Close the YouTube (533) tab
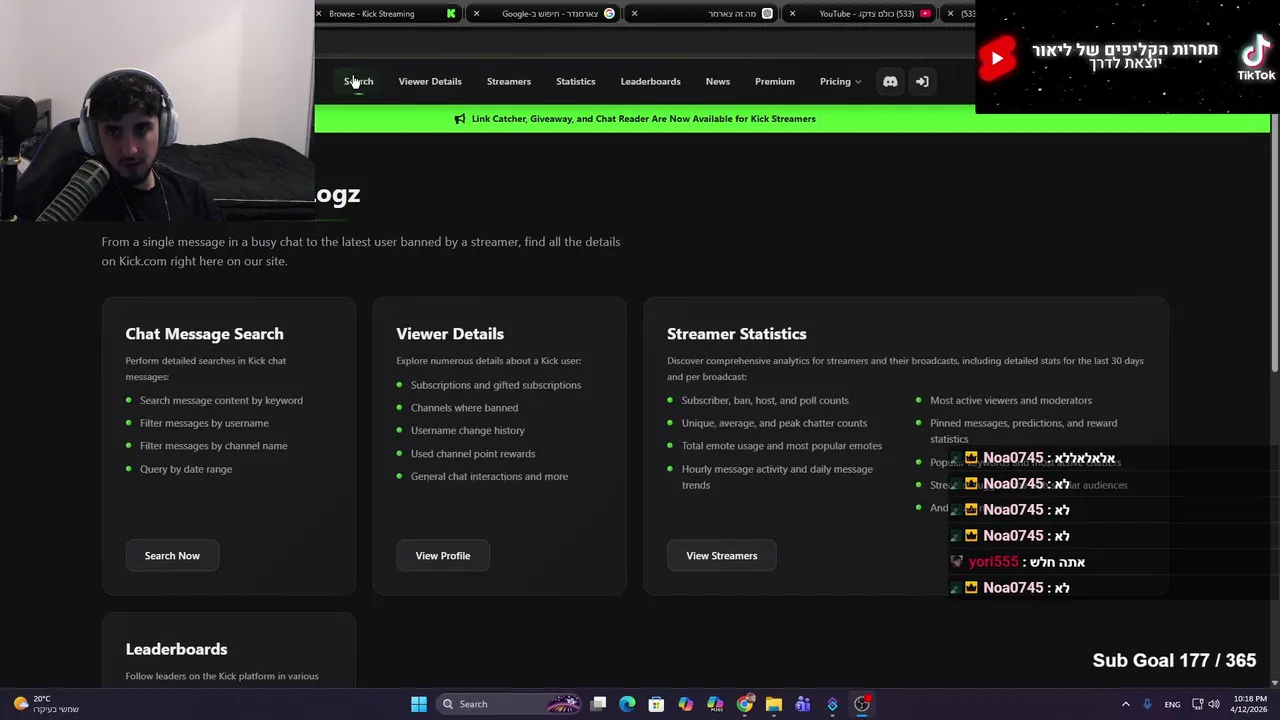 (793, 14)
